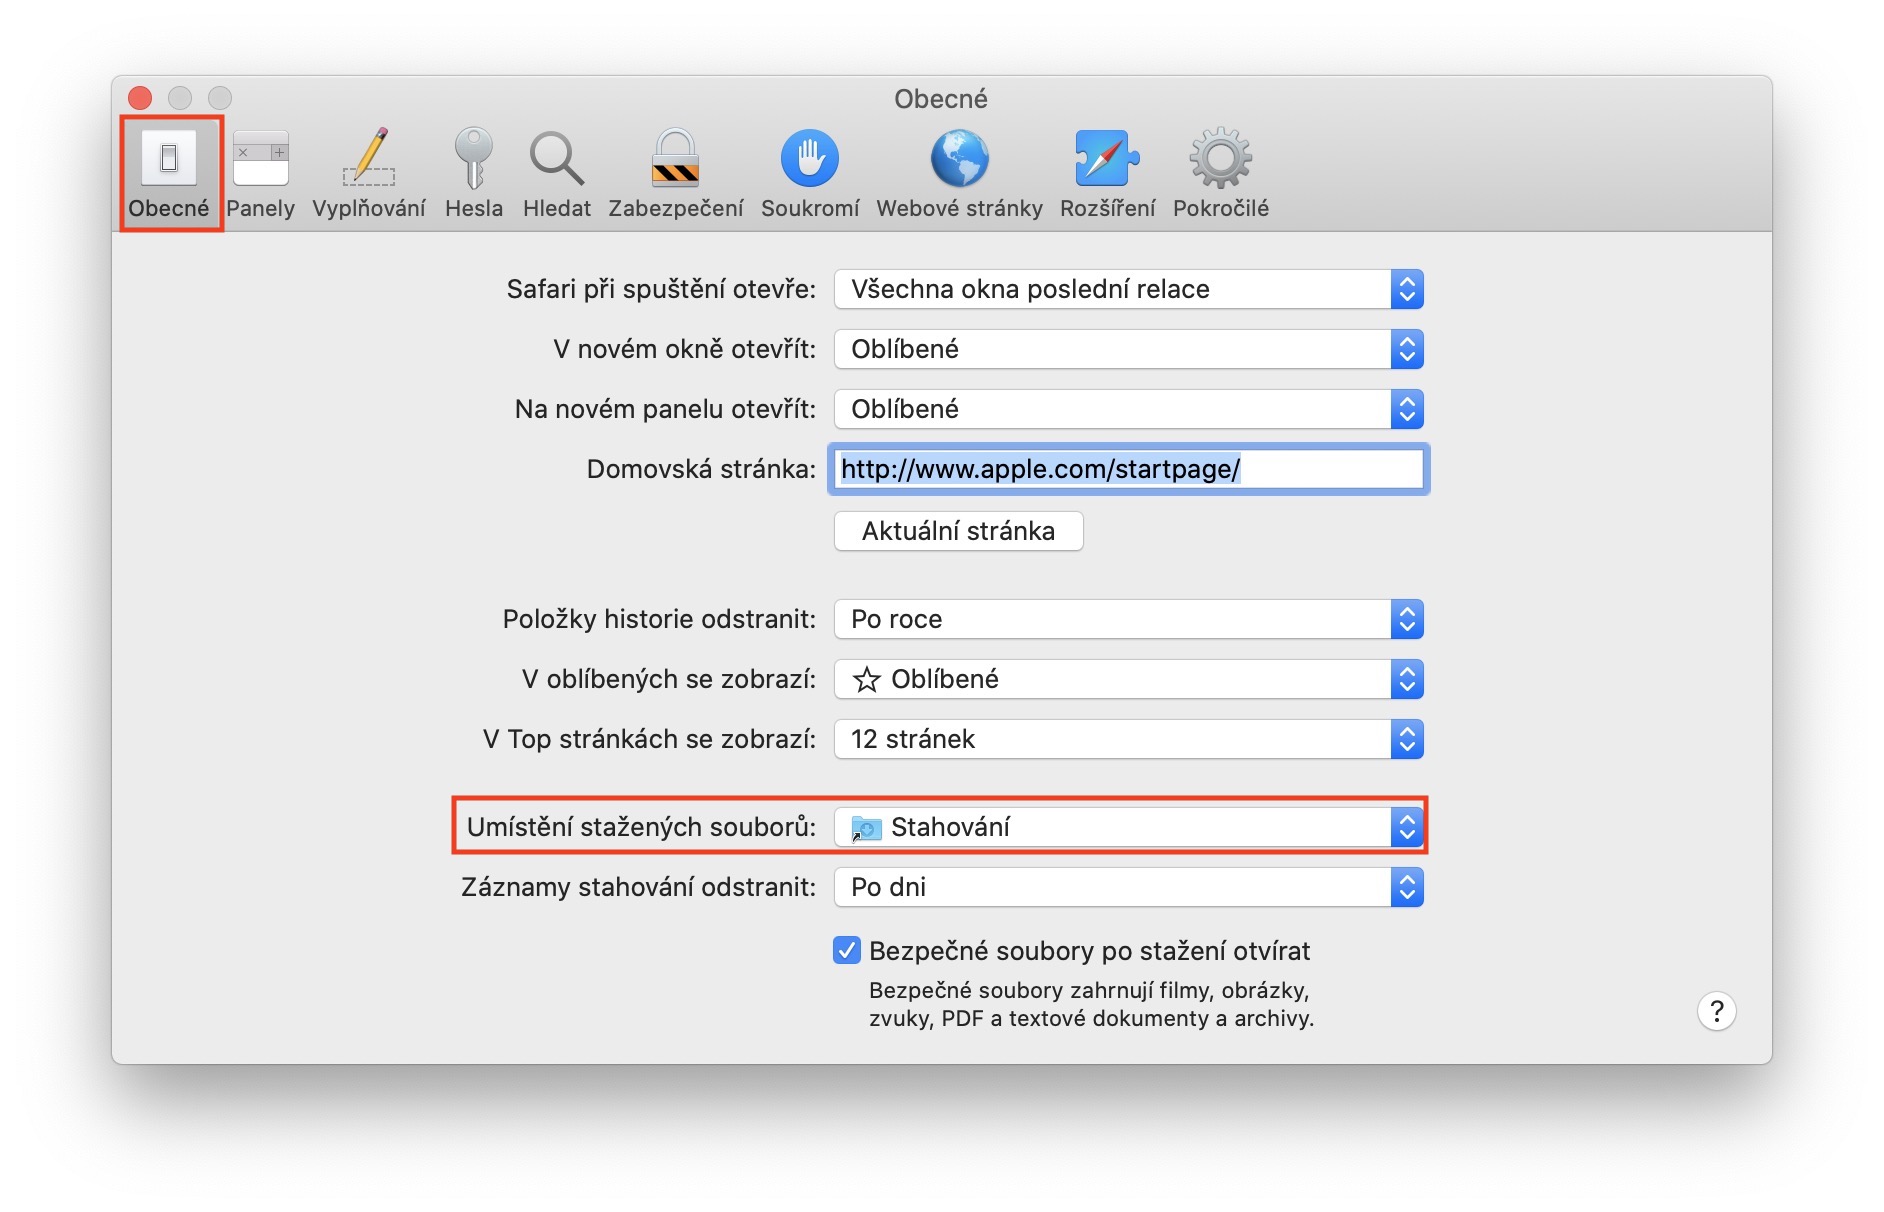
Task: Expand the Safari při spuštění otevře dropdown
Action: (1129, 289)
